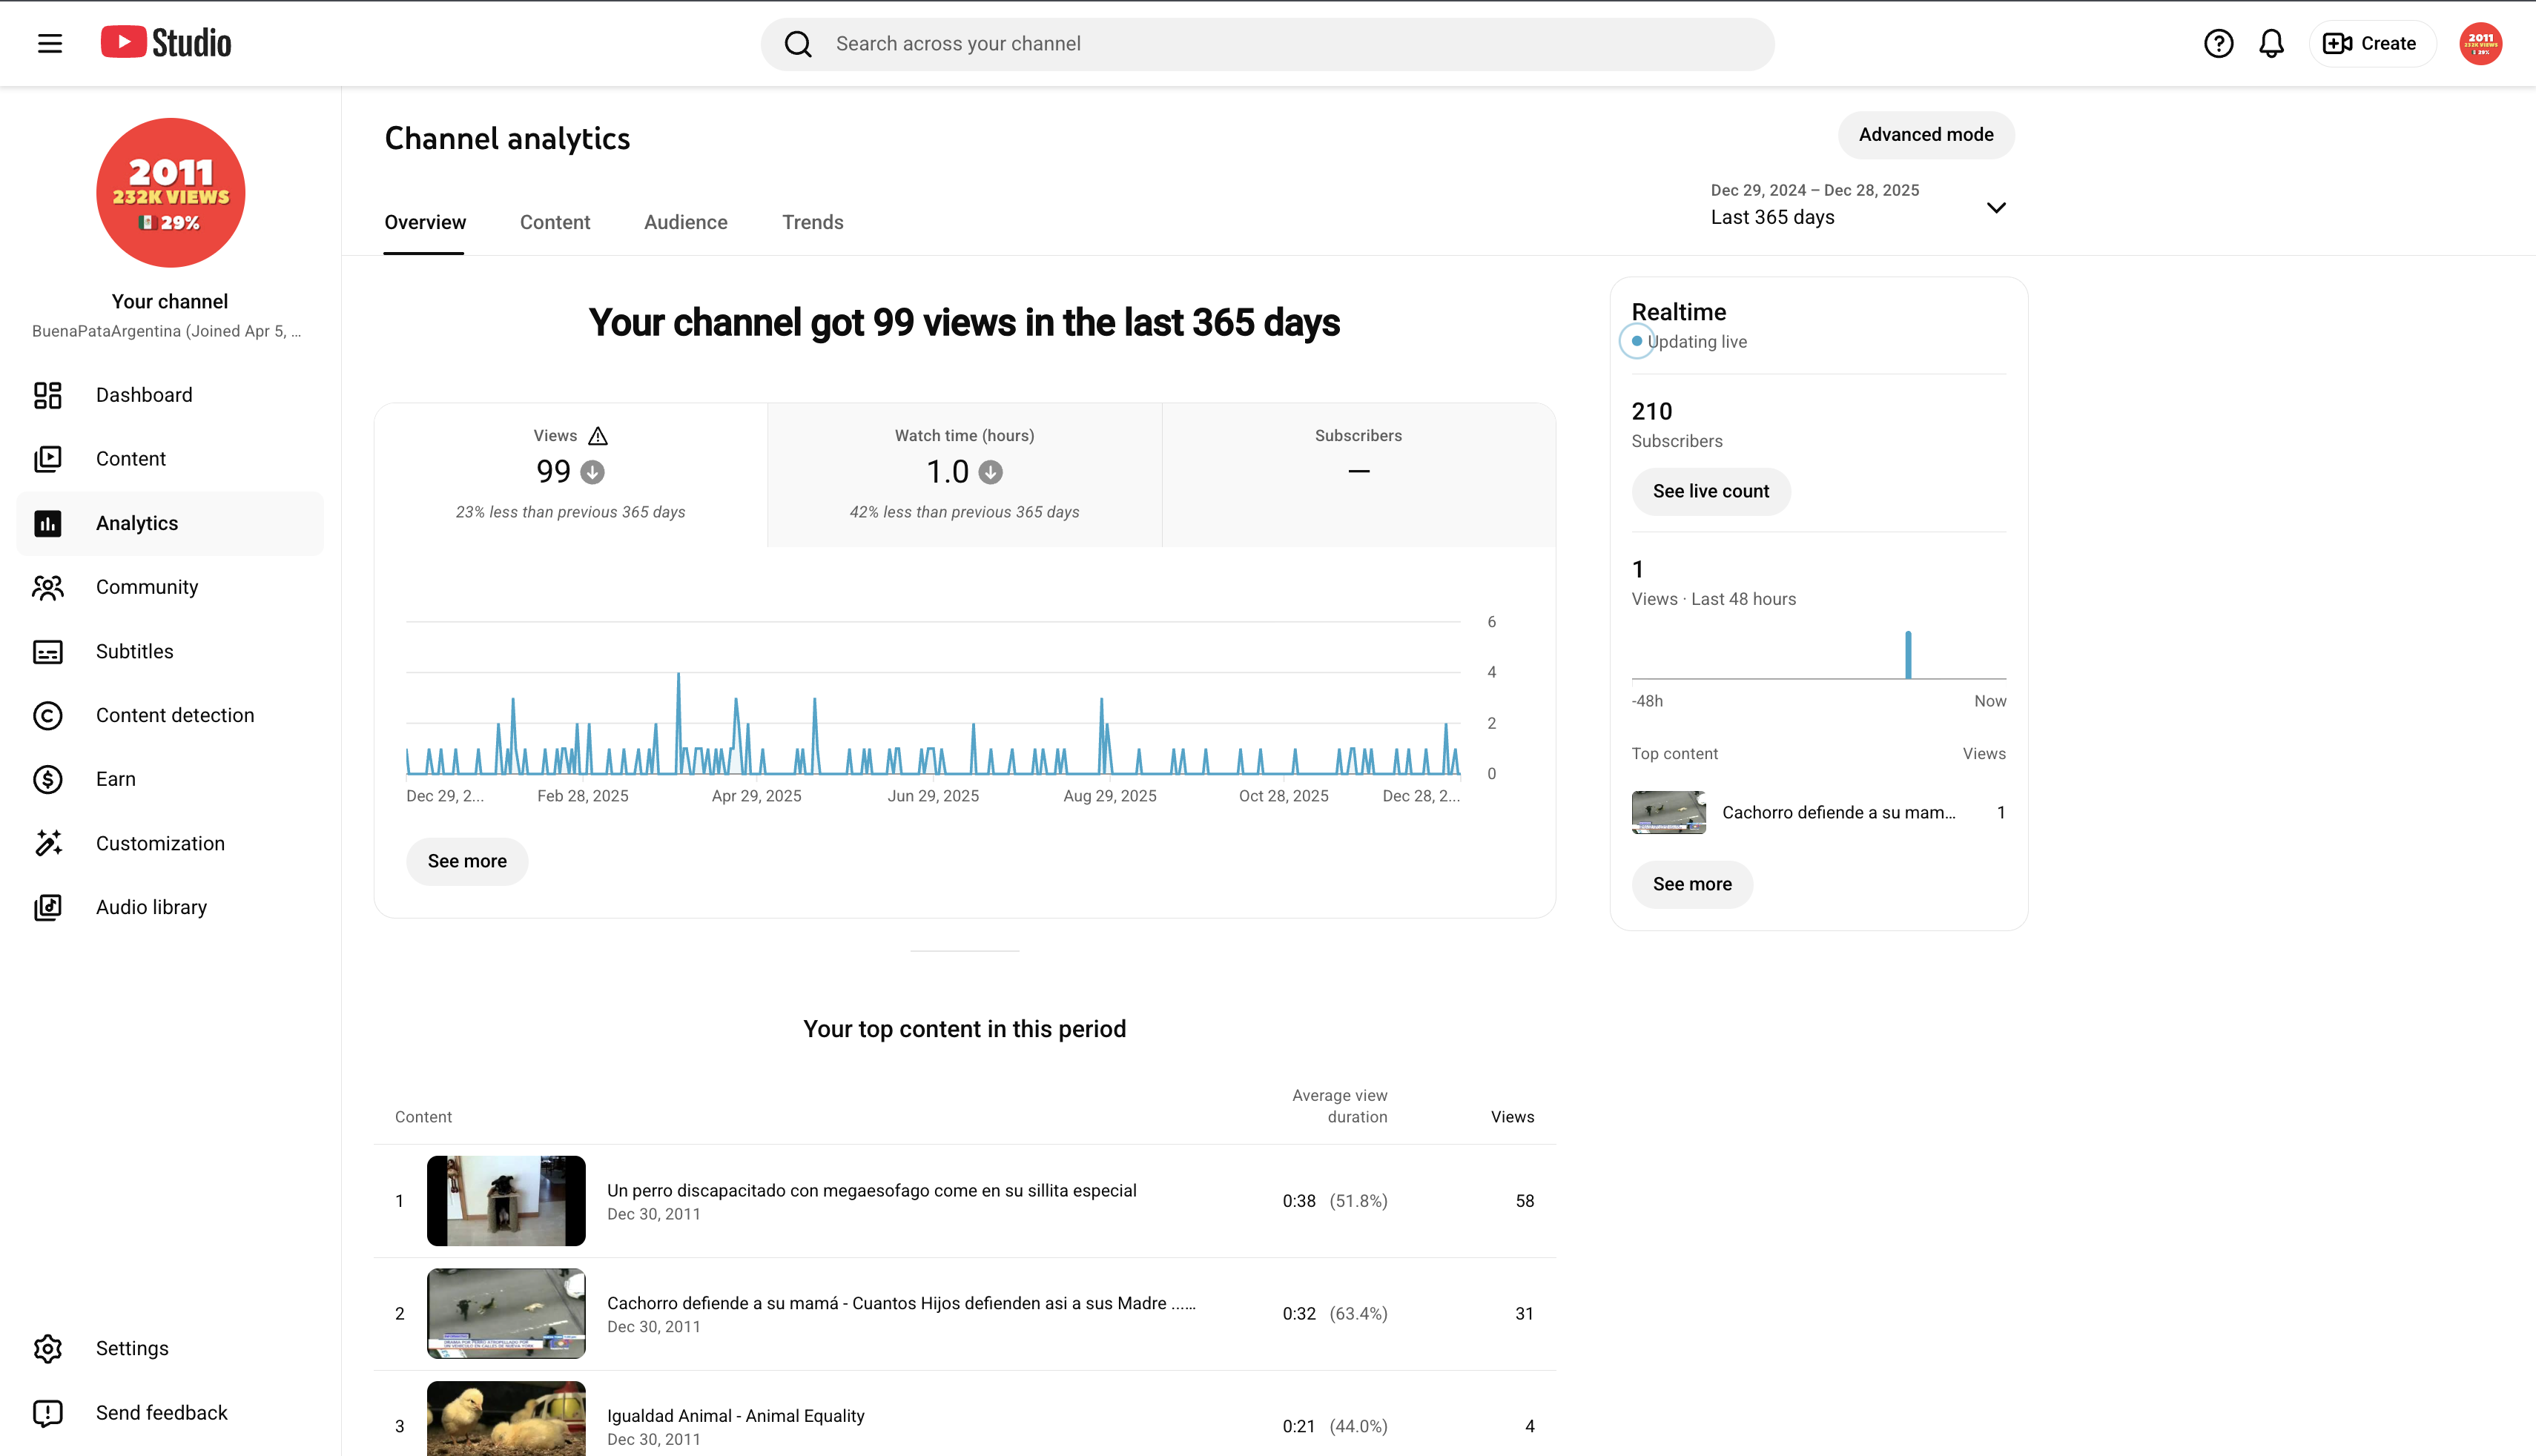Select the Subscribers metric card
This screenshot has width=2536, height=1456.
click(x=1359, y=475)
